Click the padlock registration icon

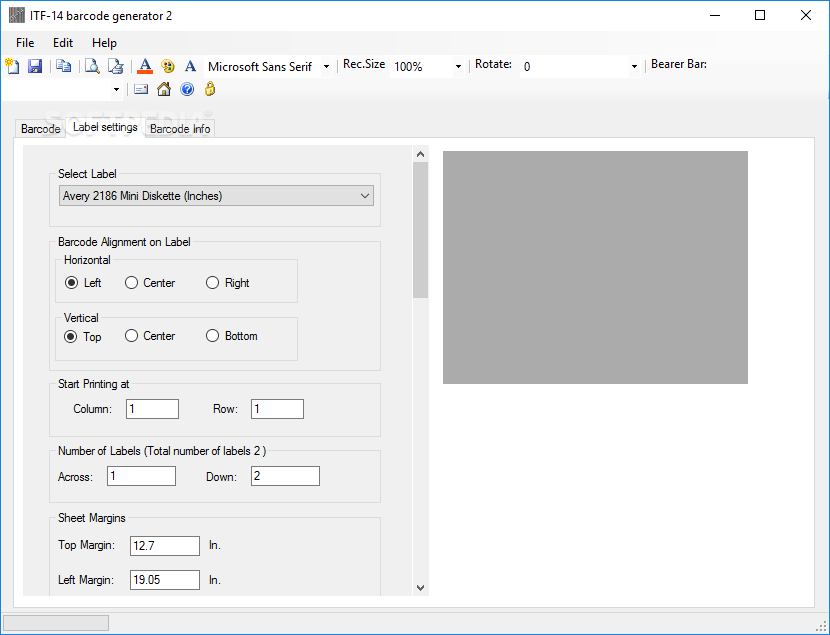pyautogui.click(x=210, y=89)
